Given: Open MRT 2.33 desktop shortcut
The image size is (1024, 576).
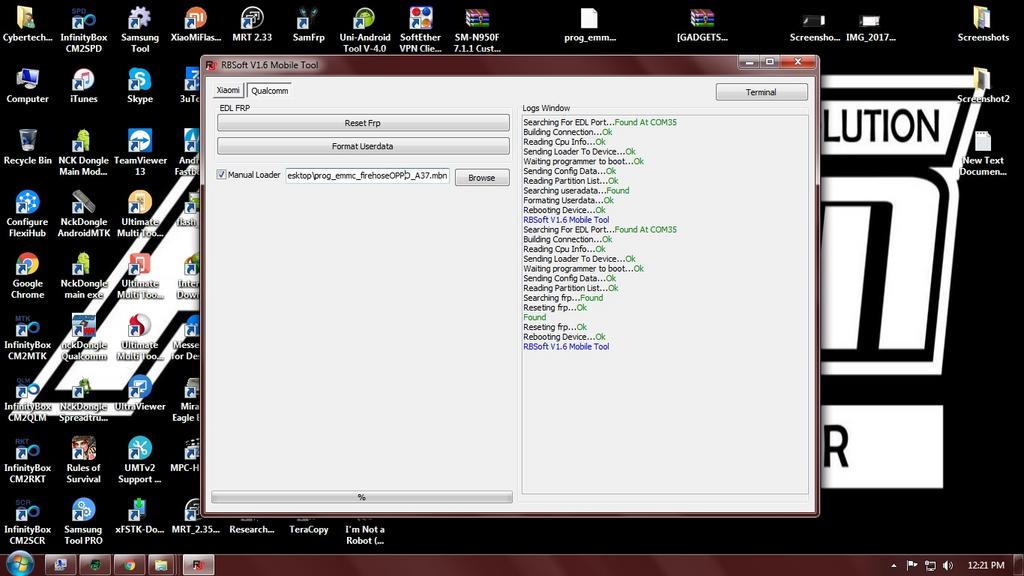Looking at the screenshot, I should (252, 25).
